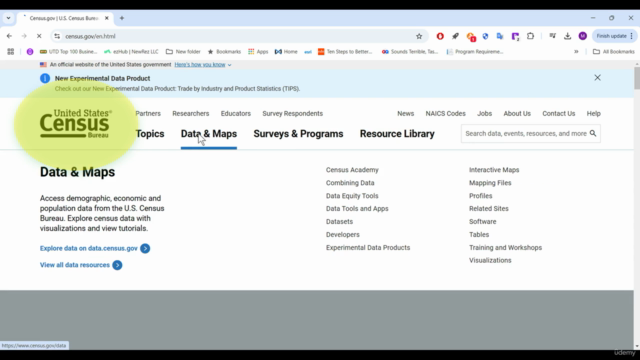The width and height of the screenshot is (640, 360).
Task: Open the tab groups grid icon in bookmarks bar
Action: [11, 51]
